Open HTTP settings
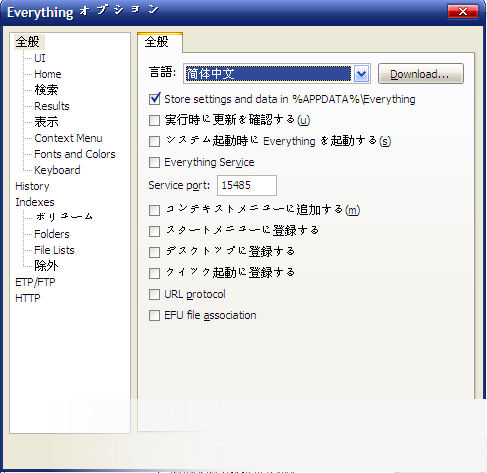The height and width of the screenshot is (473, 487). tap(28, 298)
